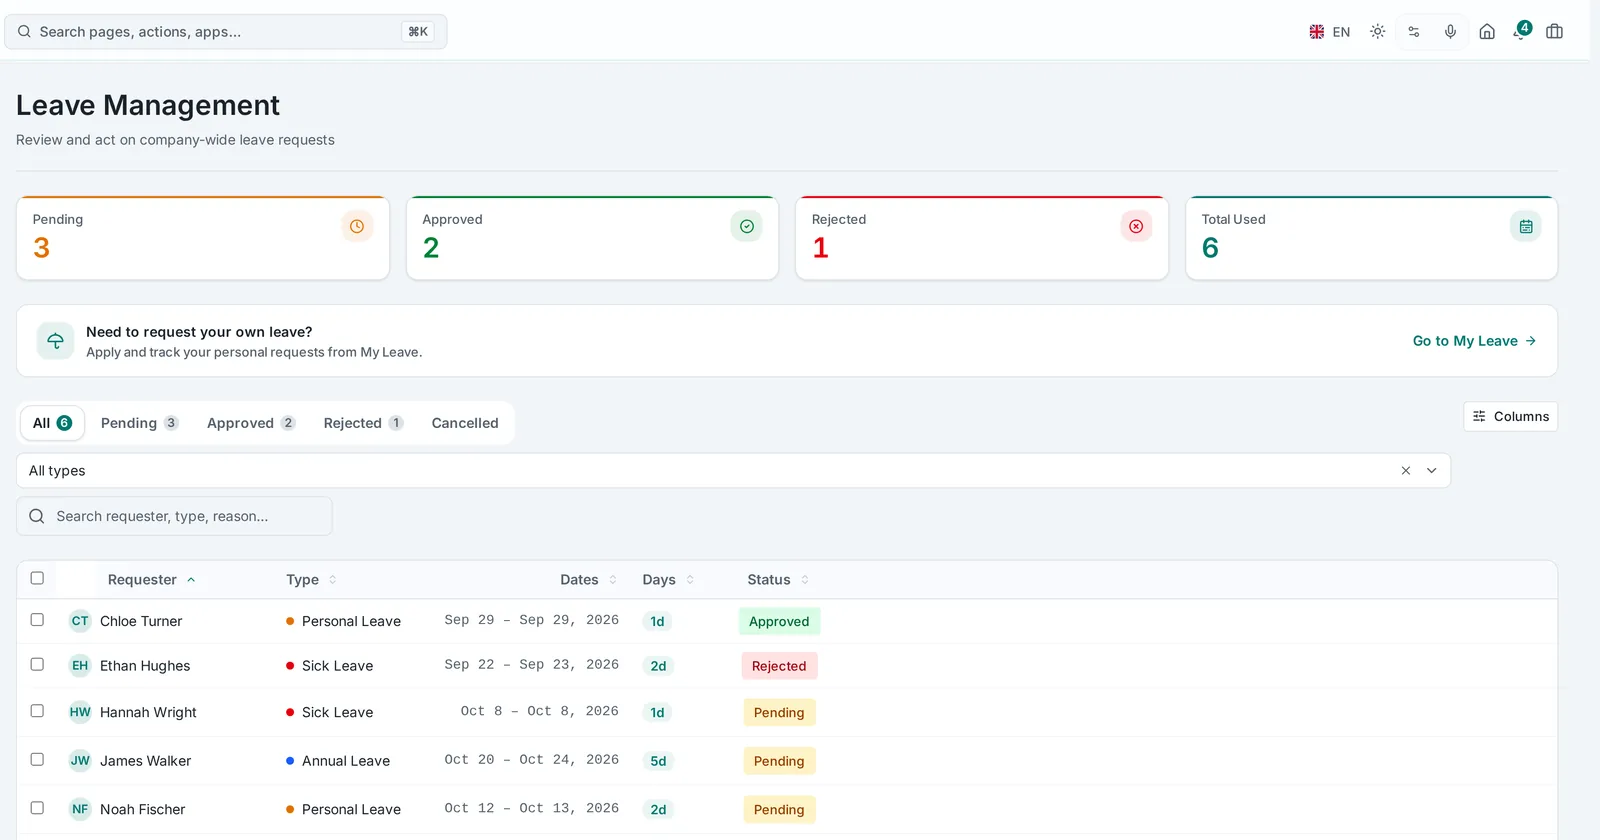Sort by Dates column
The height and width of the screenshot is (840, 1600).
click(588, 580)
